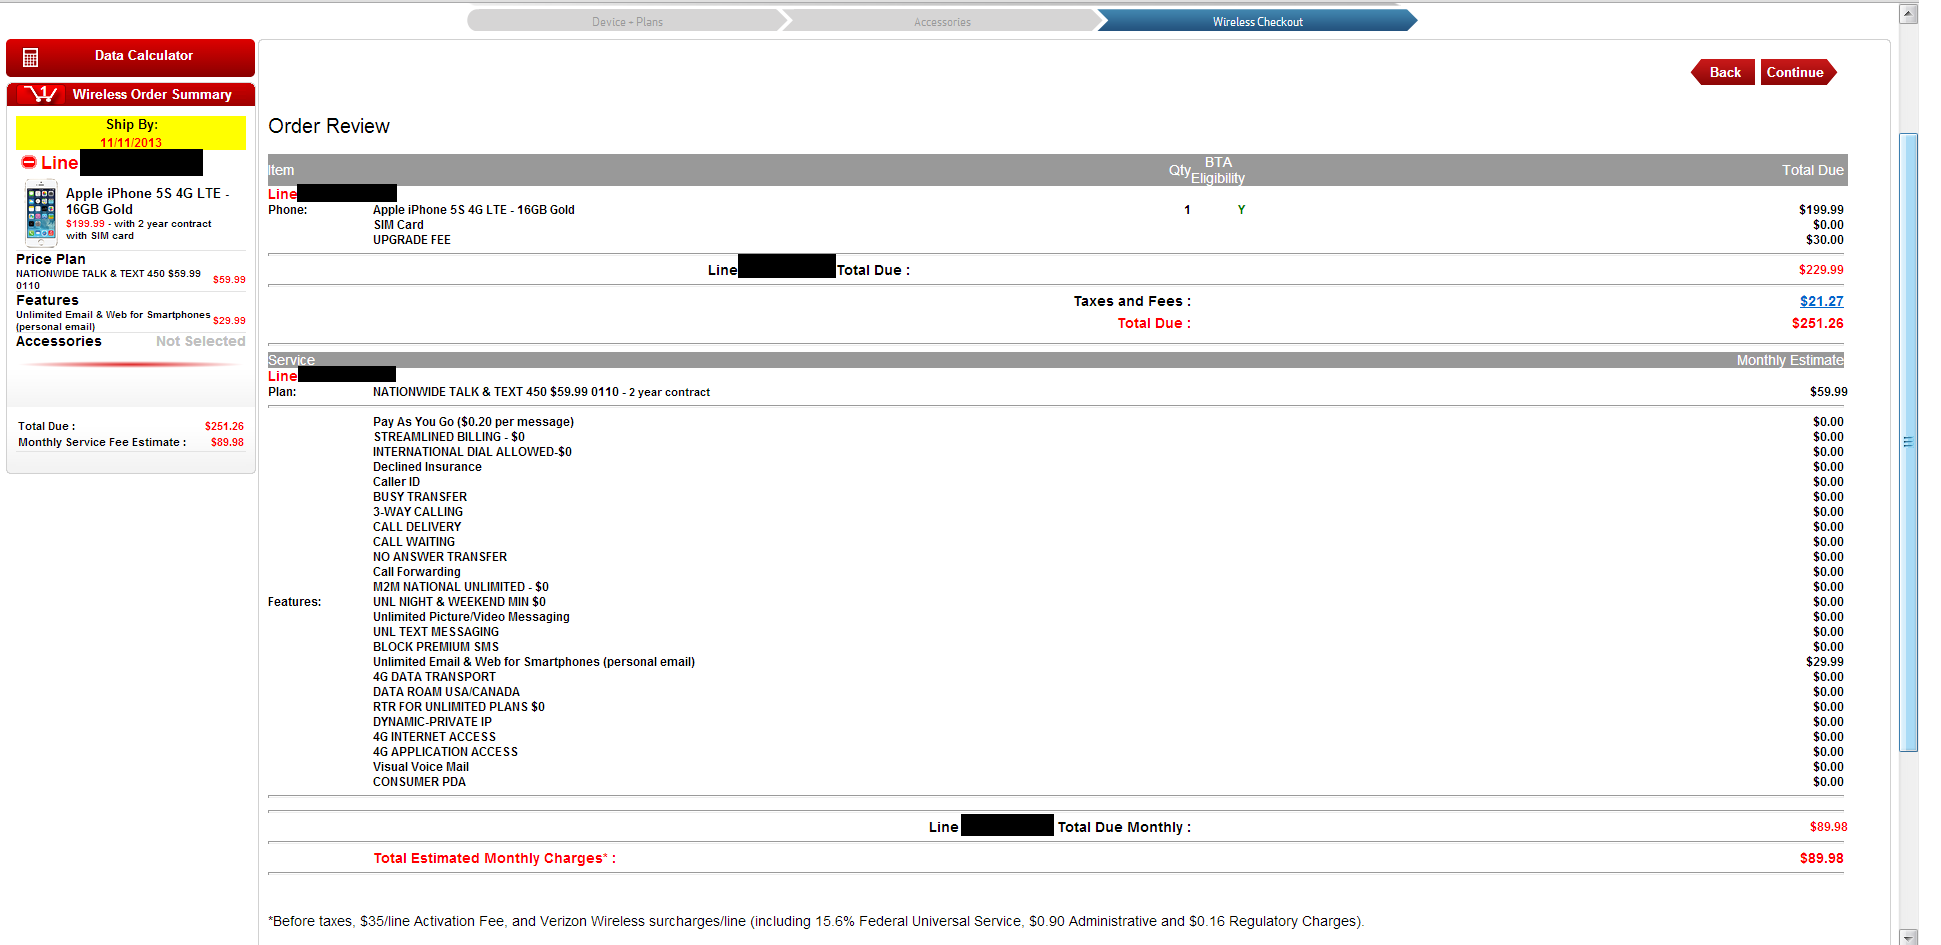Click the NO ANSWER TRANSFER feature

click(440, 557)
